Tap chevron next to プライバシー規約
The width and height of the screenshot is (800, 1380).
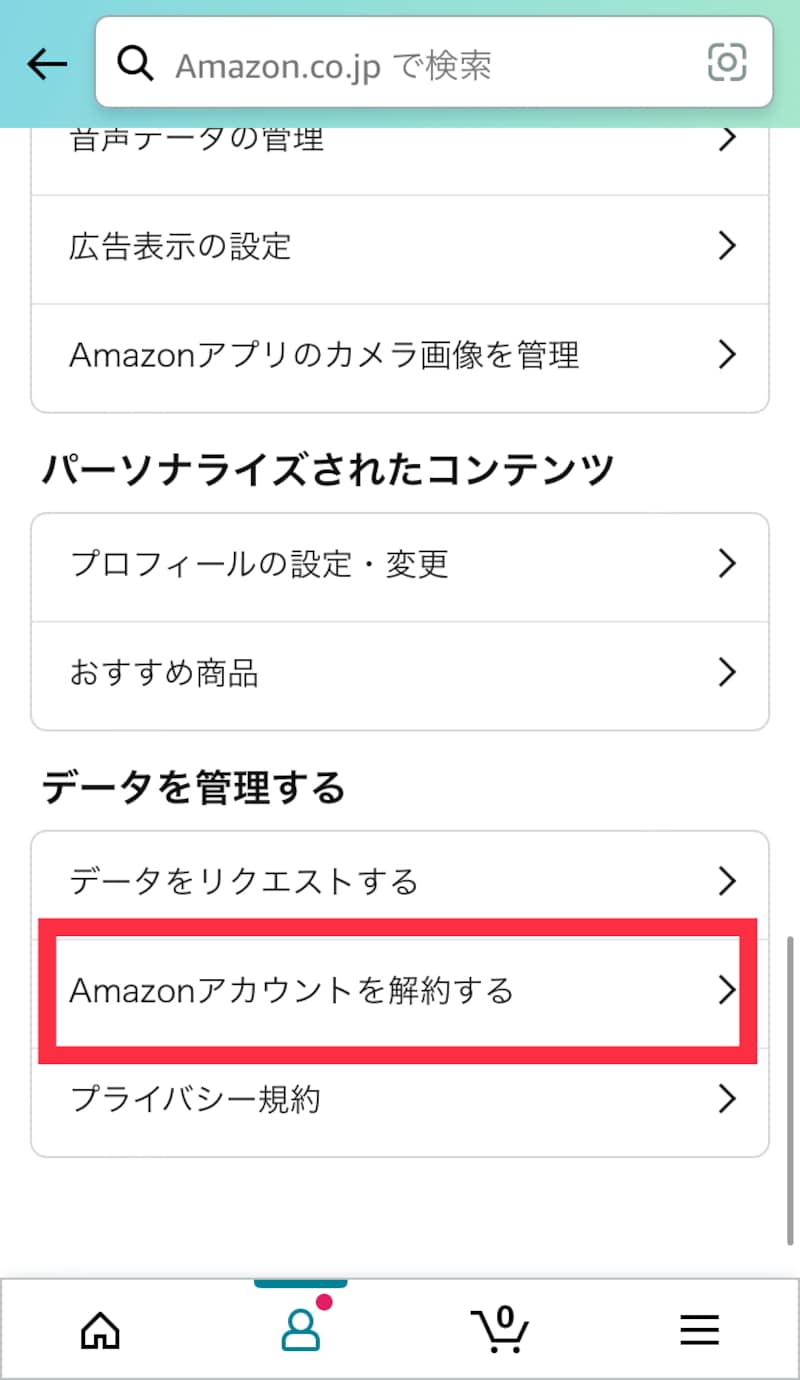coord(727,1100)
